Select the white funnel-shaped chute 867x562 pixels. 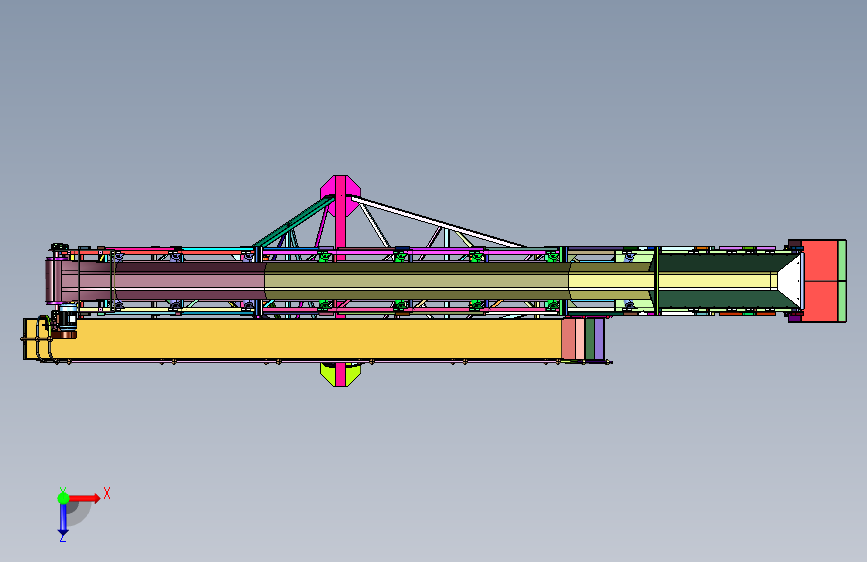pyautogui.click(x=790, y=280)
